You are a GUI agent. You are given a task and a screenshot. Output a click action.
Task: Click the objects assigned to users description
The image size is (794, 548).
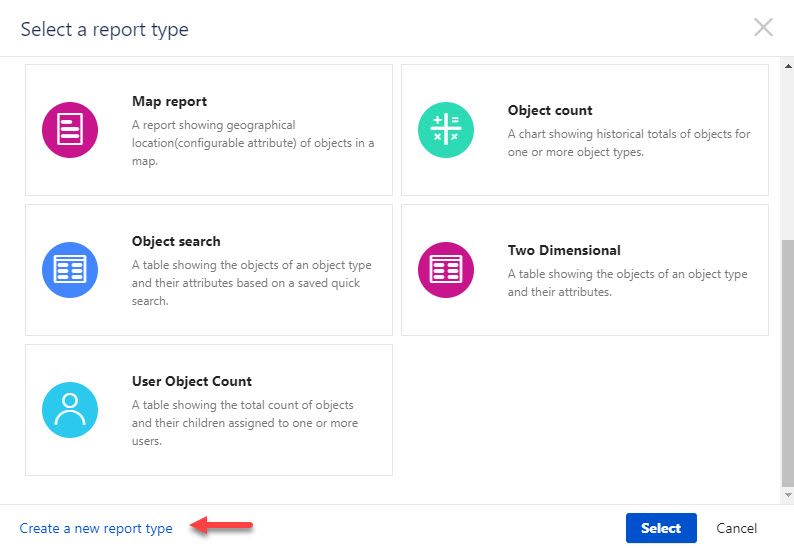pos(245,423)
